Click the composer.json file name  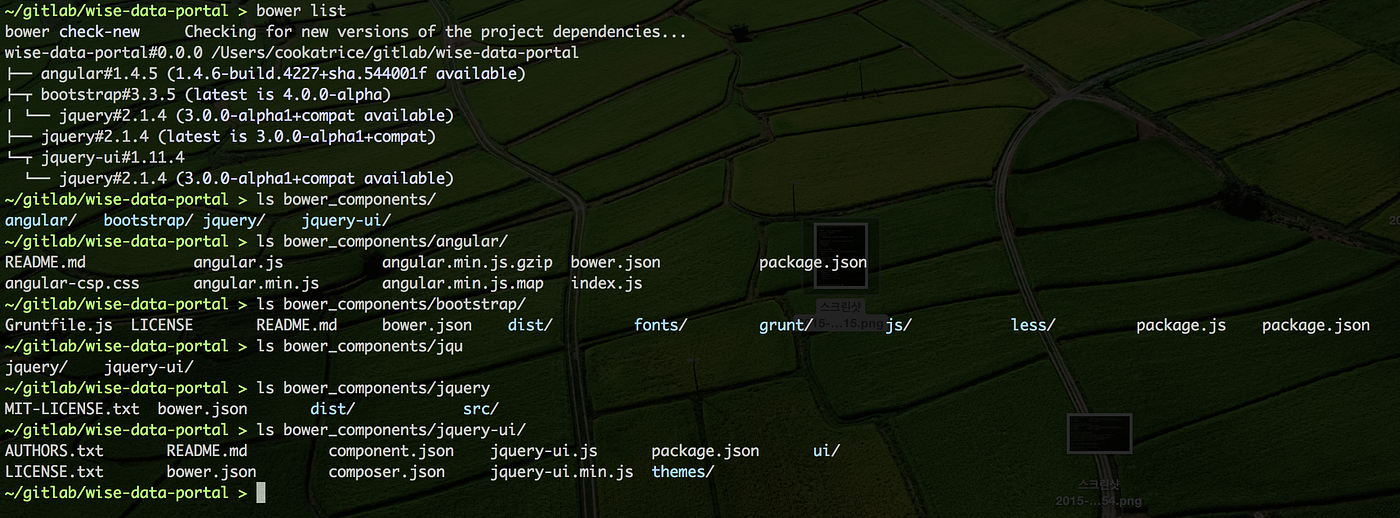coord(386,473)
